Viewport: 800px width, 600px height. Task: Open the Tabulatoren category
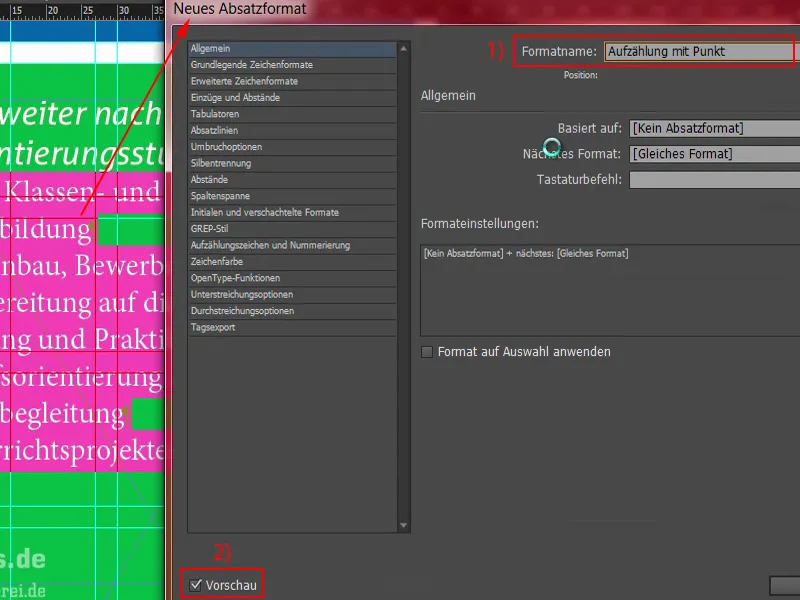click(x=292, y=114)
